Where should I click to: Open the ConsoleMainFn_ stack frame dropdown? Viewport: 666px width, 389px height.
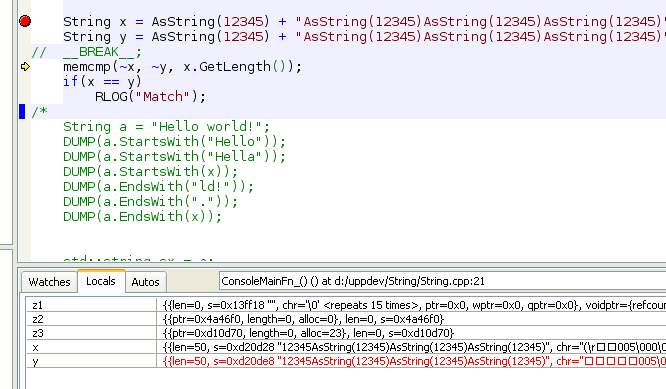(443, 281)
